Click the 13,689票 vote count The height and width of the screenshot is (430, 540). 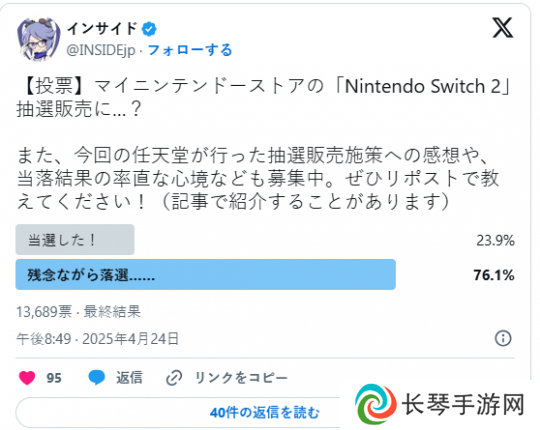44,312
